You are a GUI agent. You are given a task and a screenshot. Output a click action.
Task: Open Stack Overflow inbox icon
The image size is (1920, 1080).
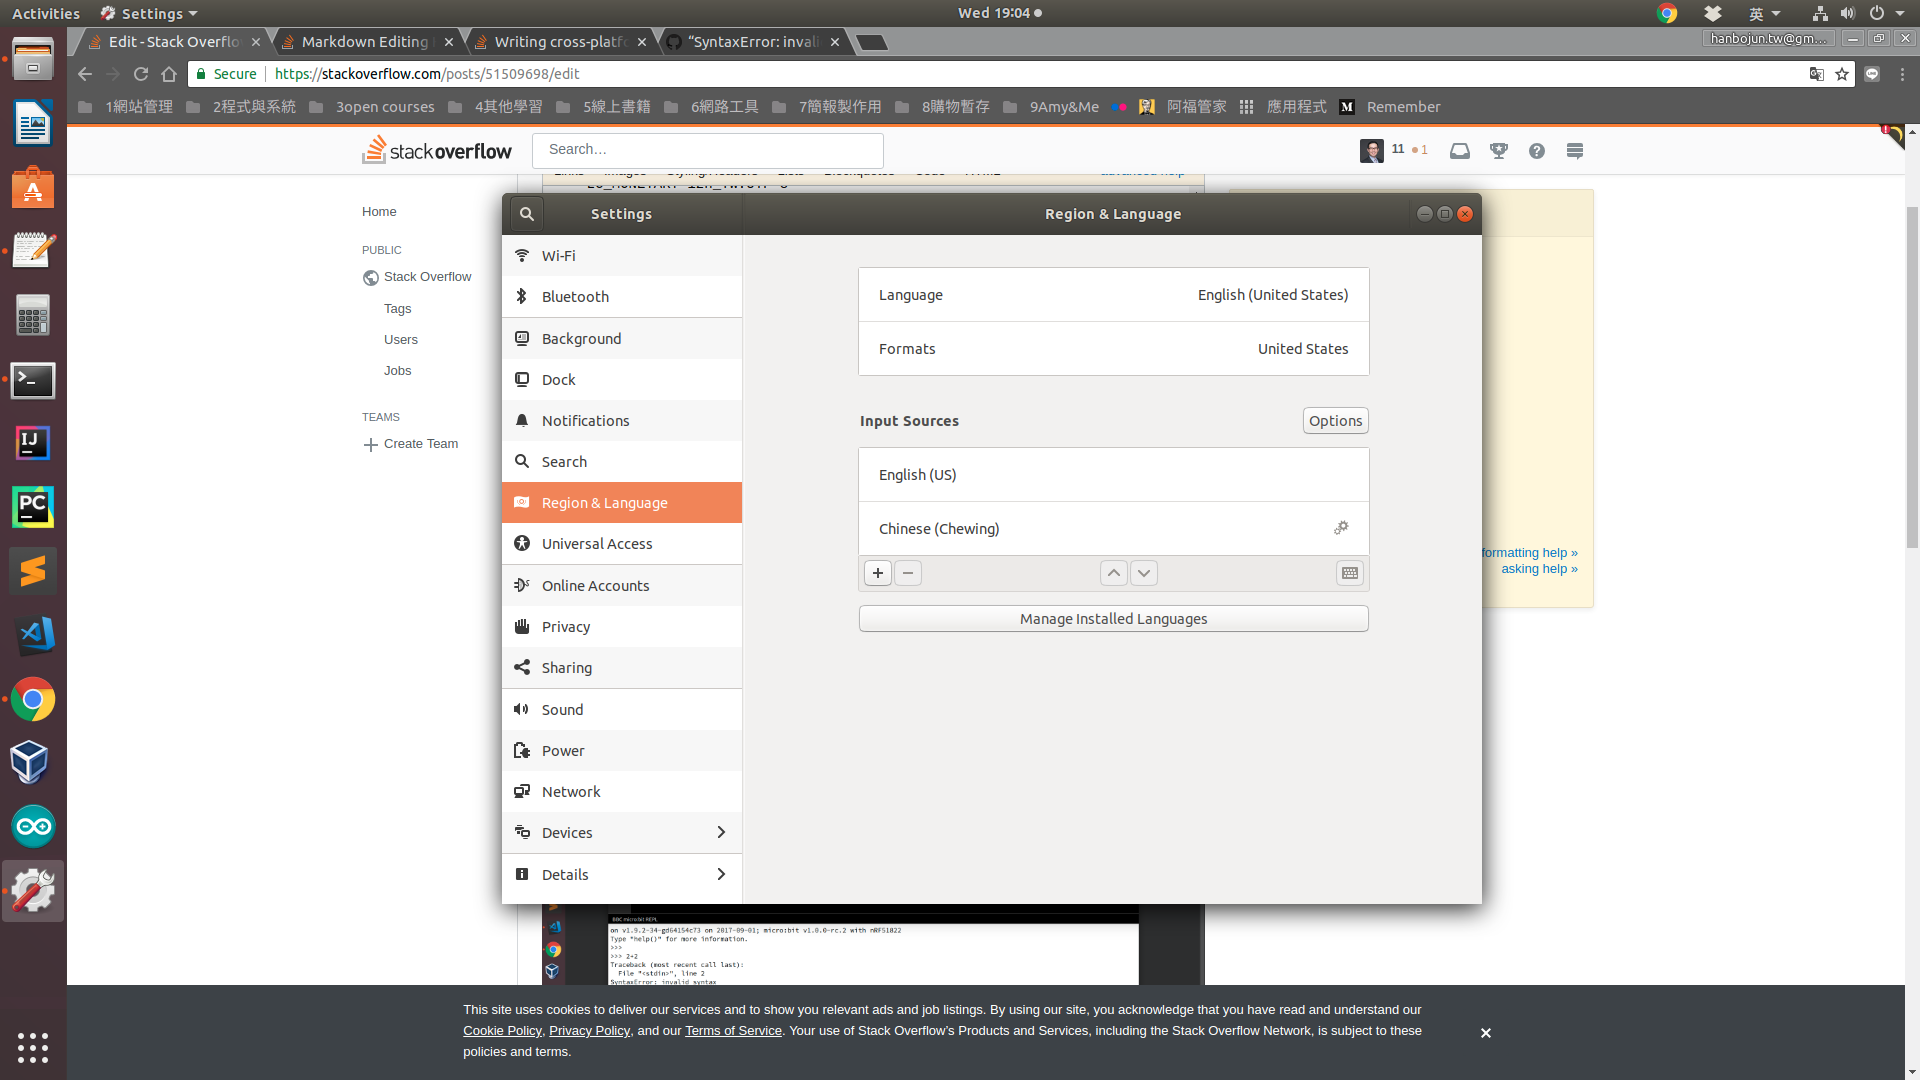coord(1460,151)
